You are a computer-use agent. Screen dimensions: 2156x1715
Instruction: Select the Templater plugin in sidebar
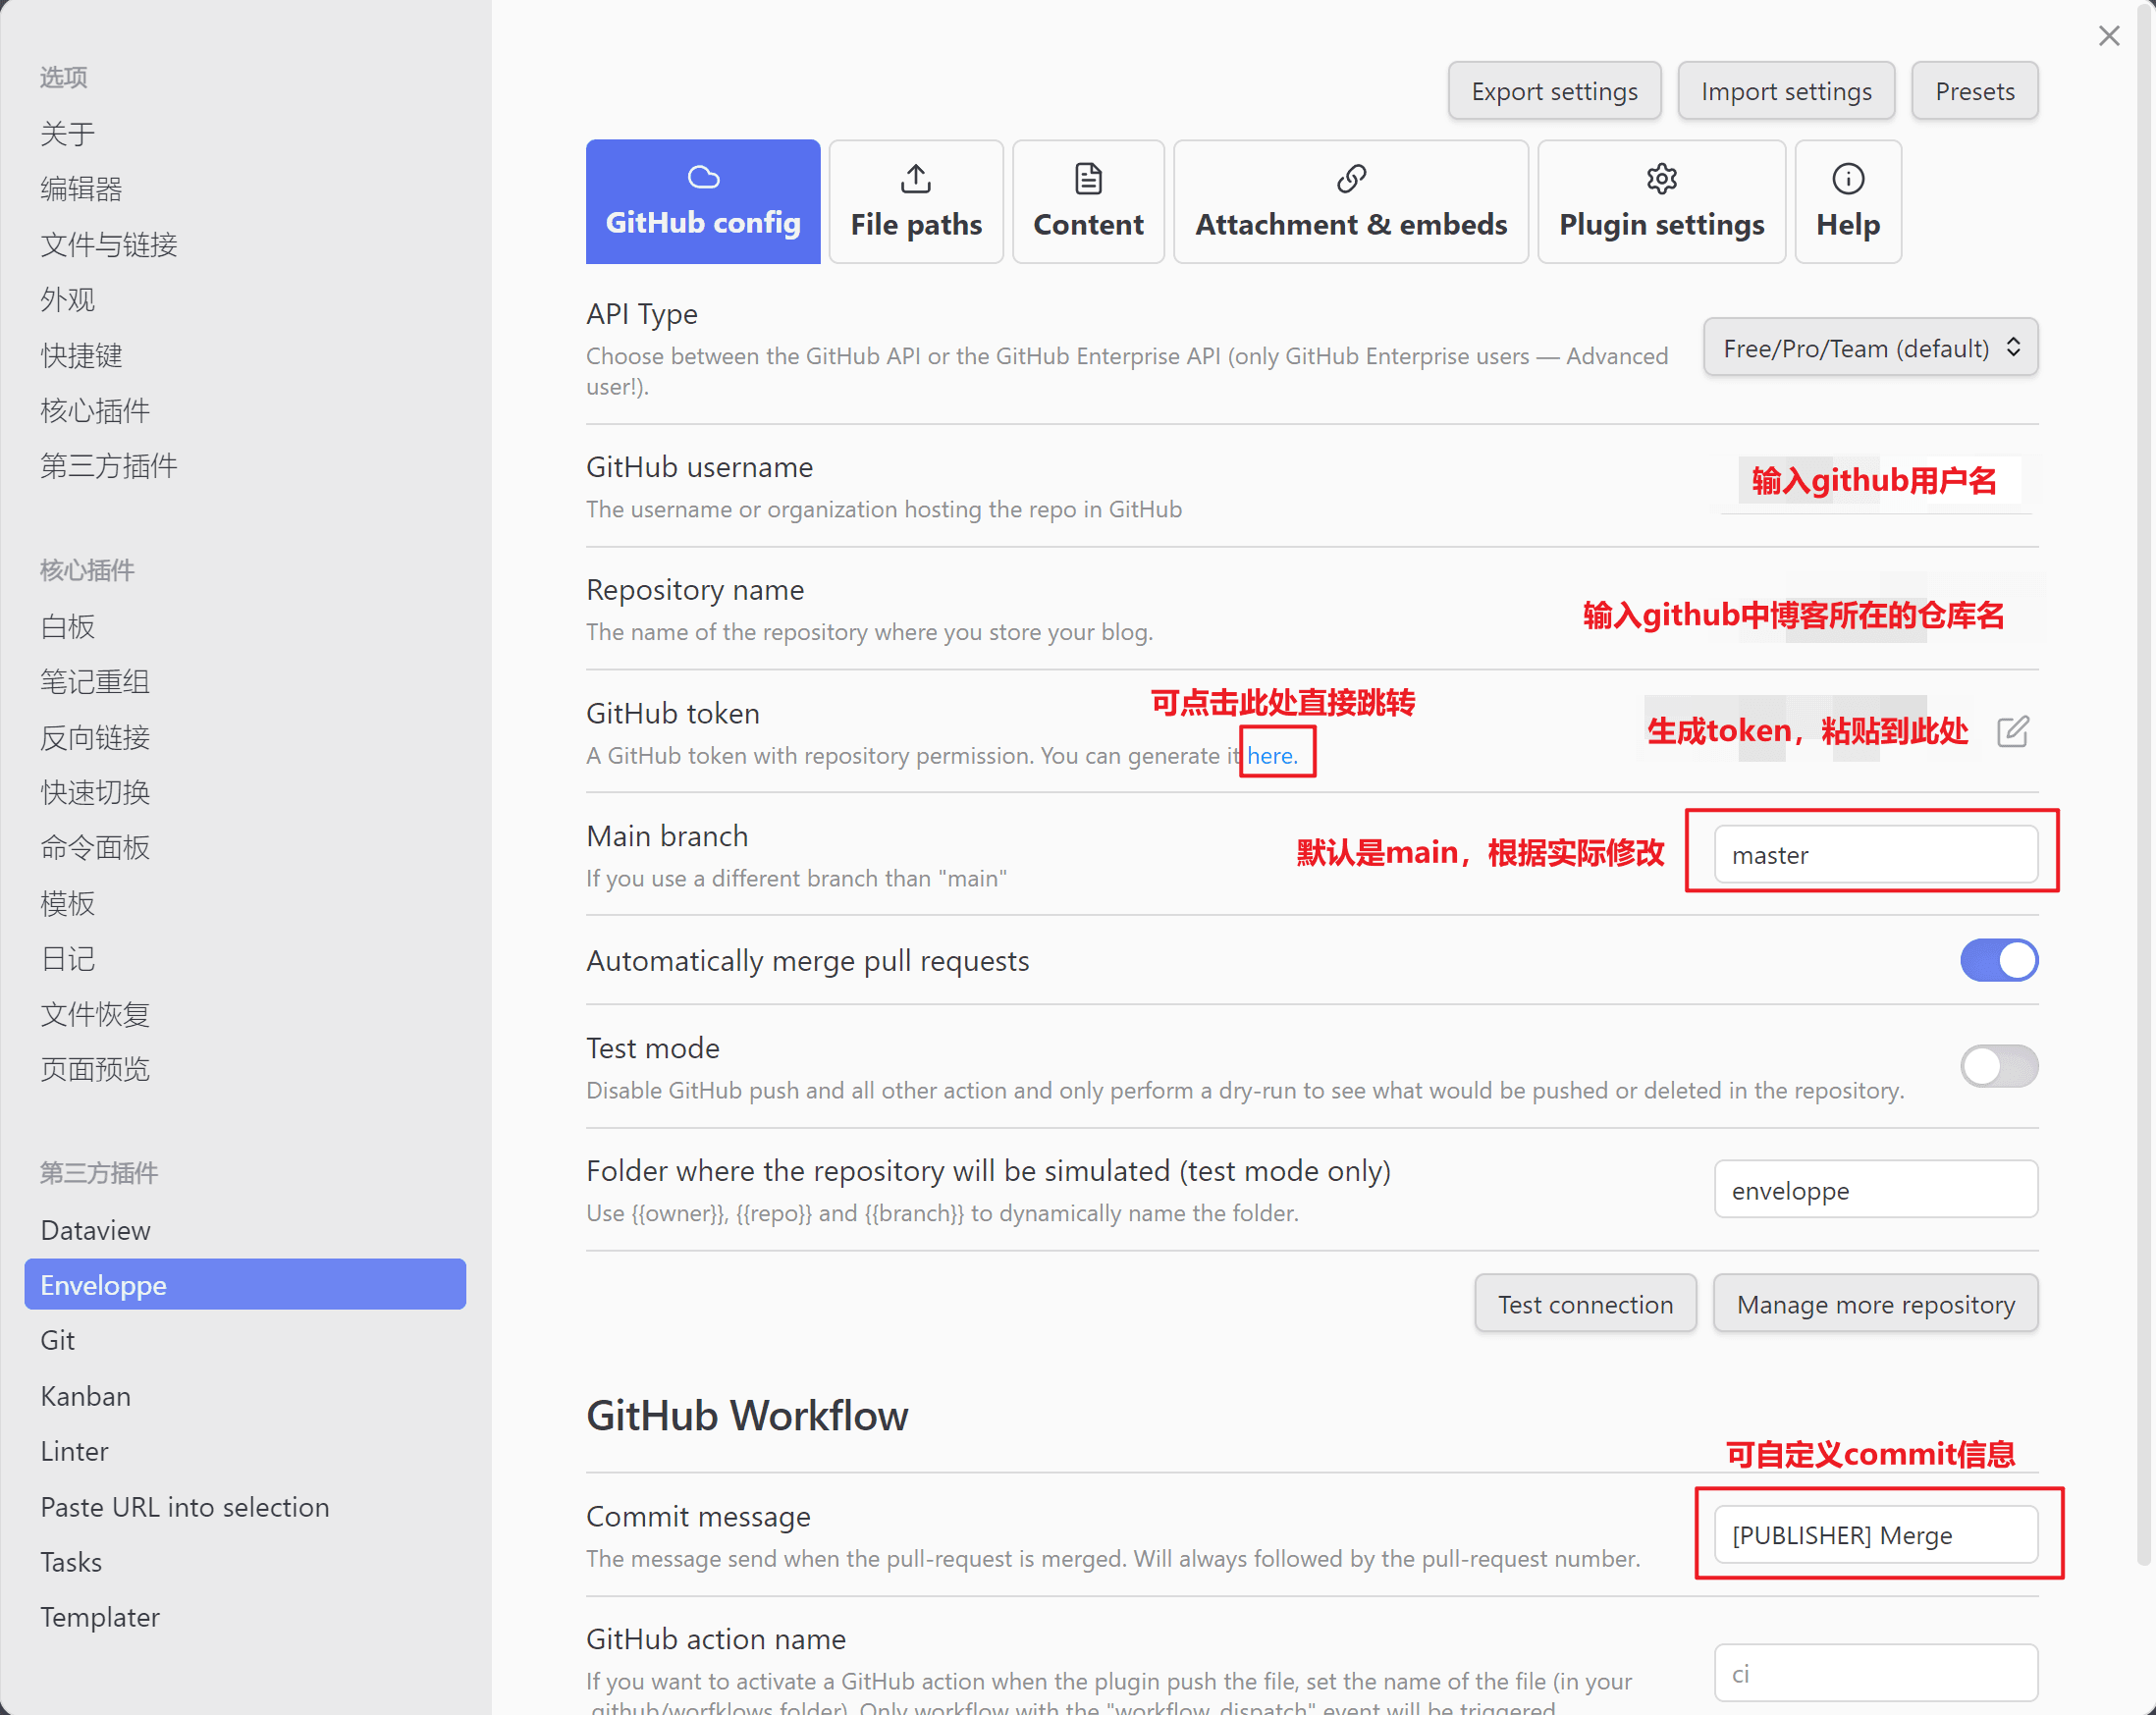coord(100,1617)
